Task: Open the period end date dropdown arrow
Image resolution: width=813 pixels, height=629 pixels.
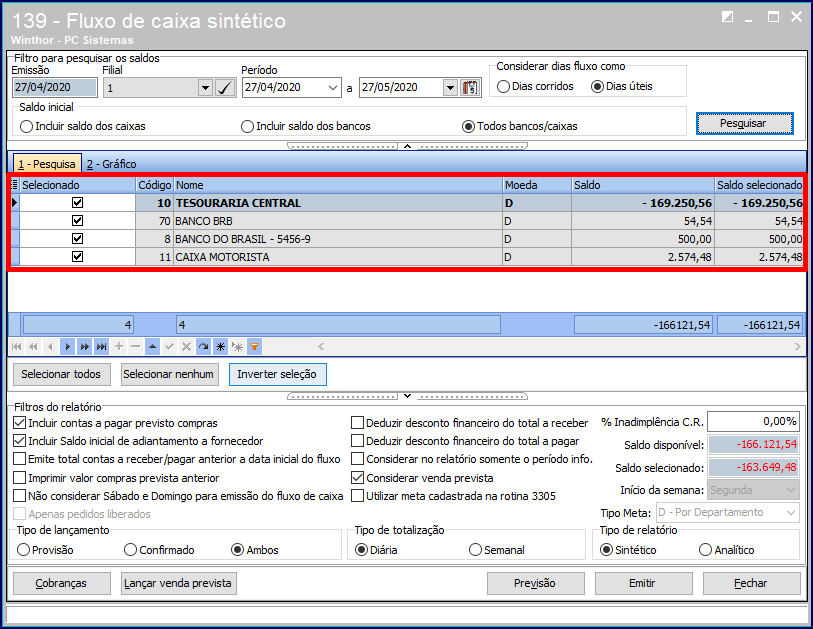Action: [x=450, y=88]
